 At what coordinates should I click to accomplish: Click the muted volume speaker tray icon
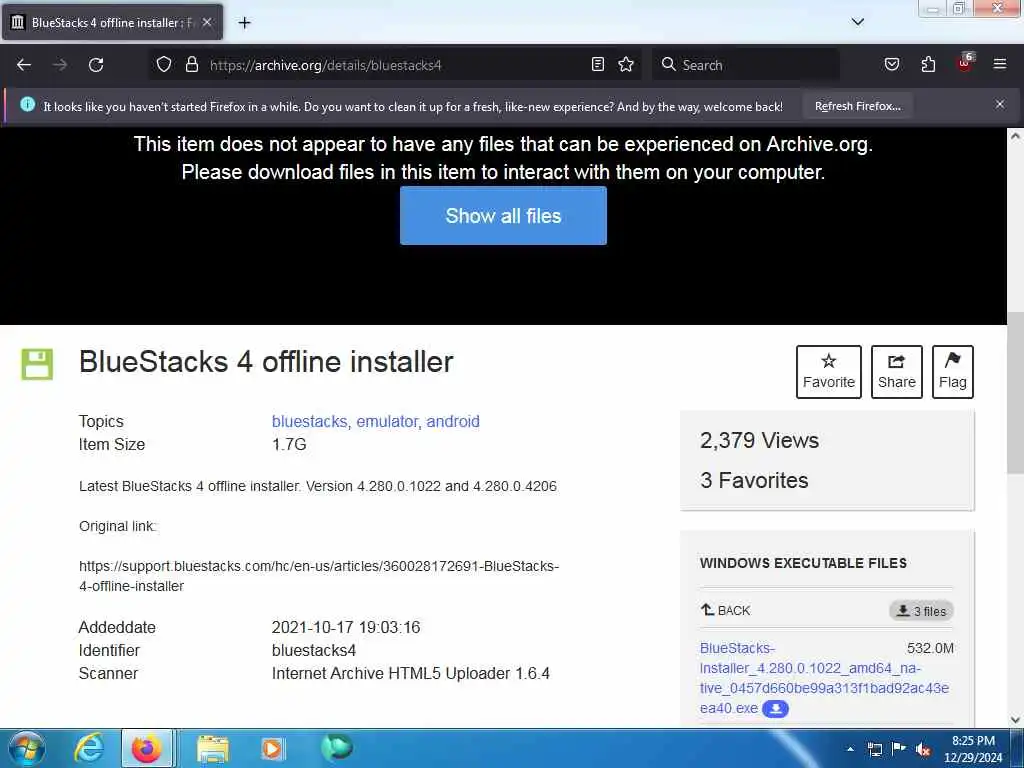pos(923,750)
